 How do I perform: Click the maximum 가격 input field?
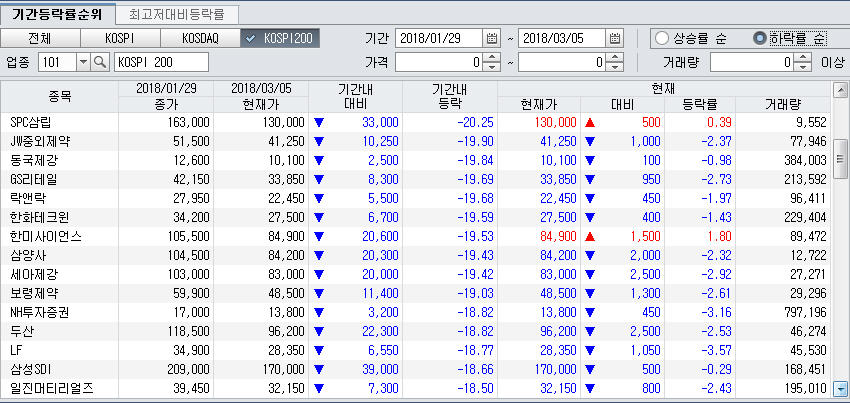coord(562,62)
